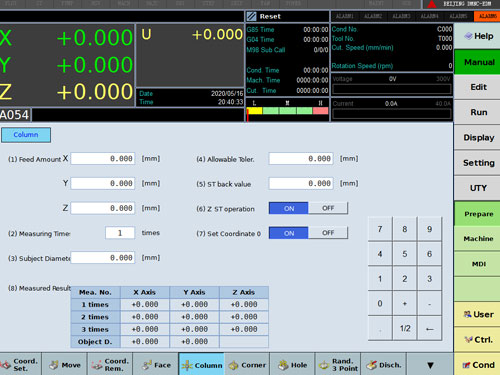The width and height of the screenshot is (500, 375).
Task: Open the Cond panel button
Action: (x=478, y=364)
